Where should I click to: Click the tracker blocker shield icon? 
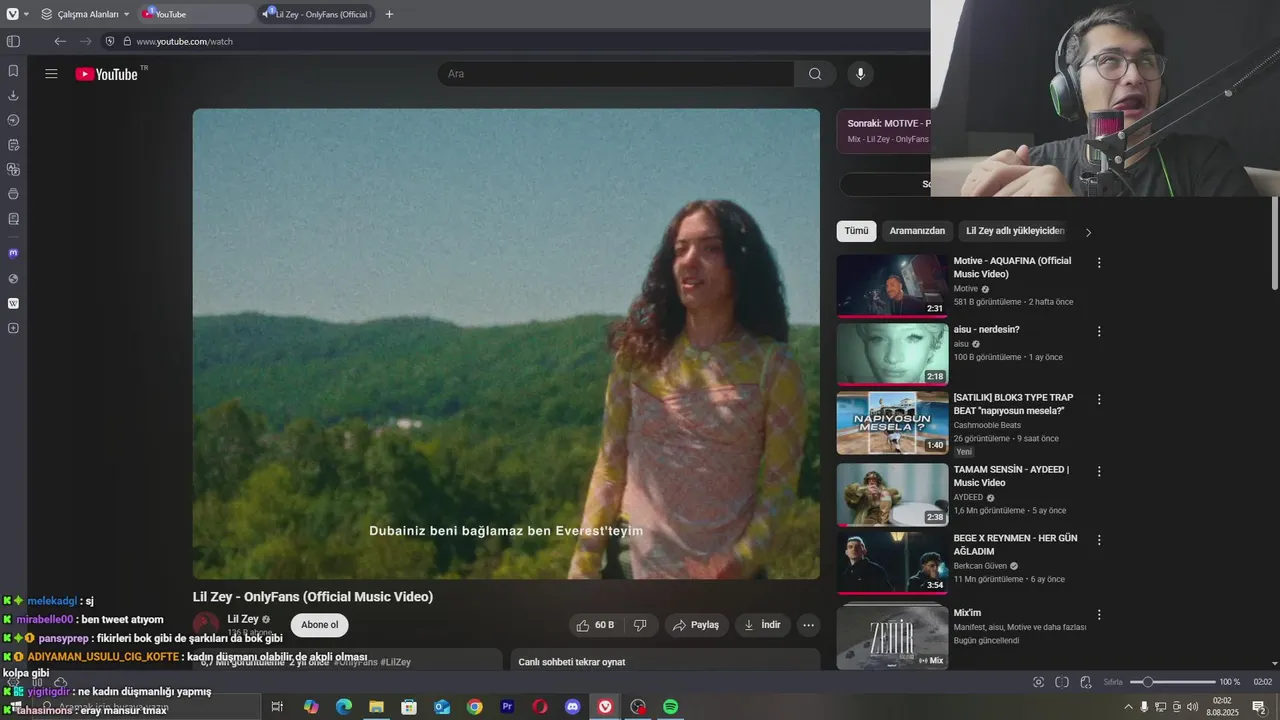pyautogui.click(x=111, y=41)
